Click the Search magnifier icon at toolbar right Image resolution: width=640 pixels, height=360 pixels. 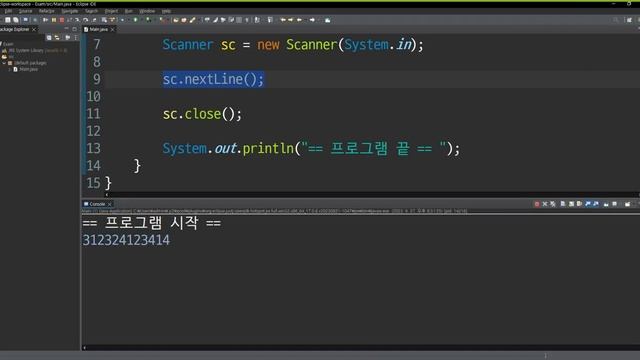click(x=616, y=20)
